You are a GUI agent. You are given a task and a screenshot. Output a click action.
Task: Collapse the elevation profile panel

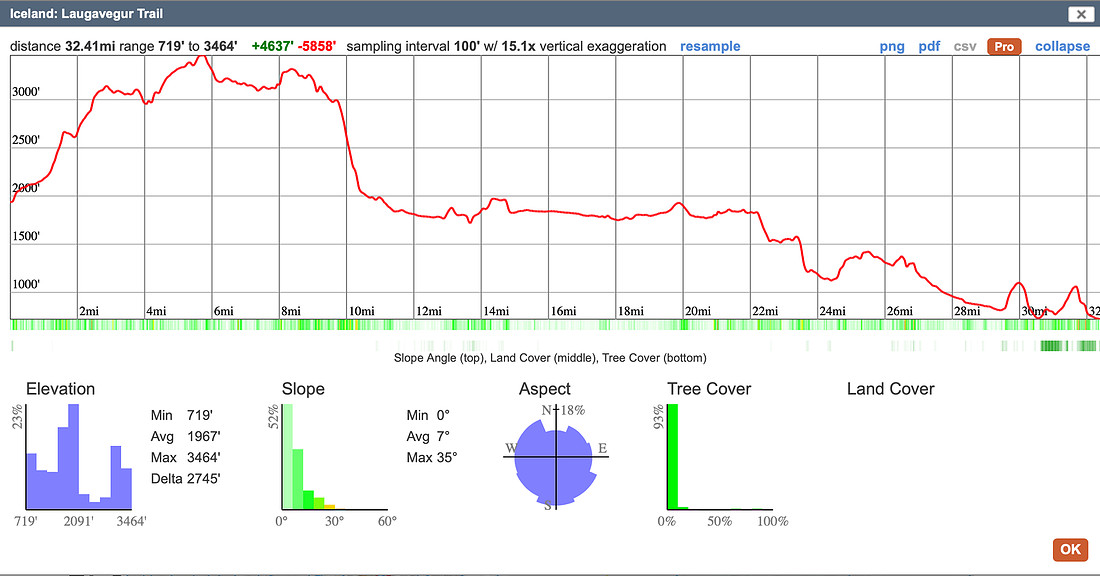pyautogui.click(x=1062, y=46)
